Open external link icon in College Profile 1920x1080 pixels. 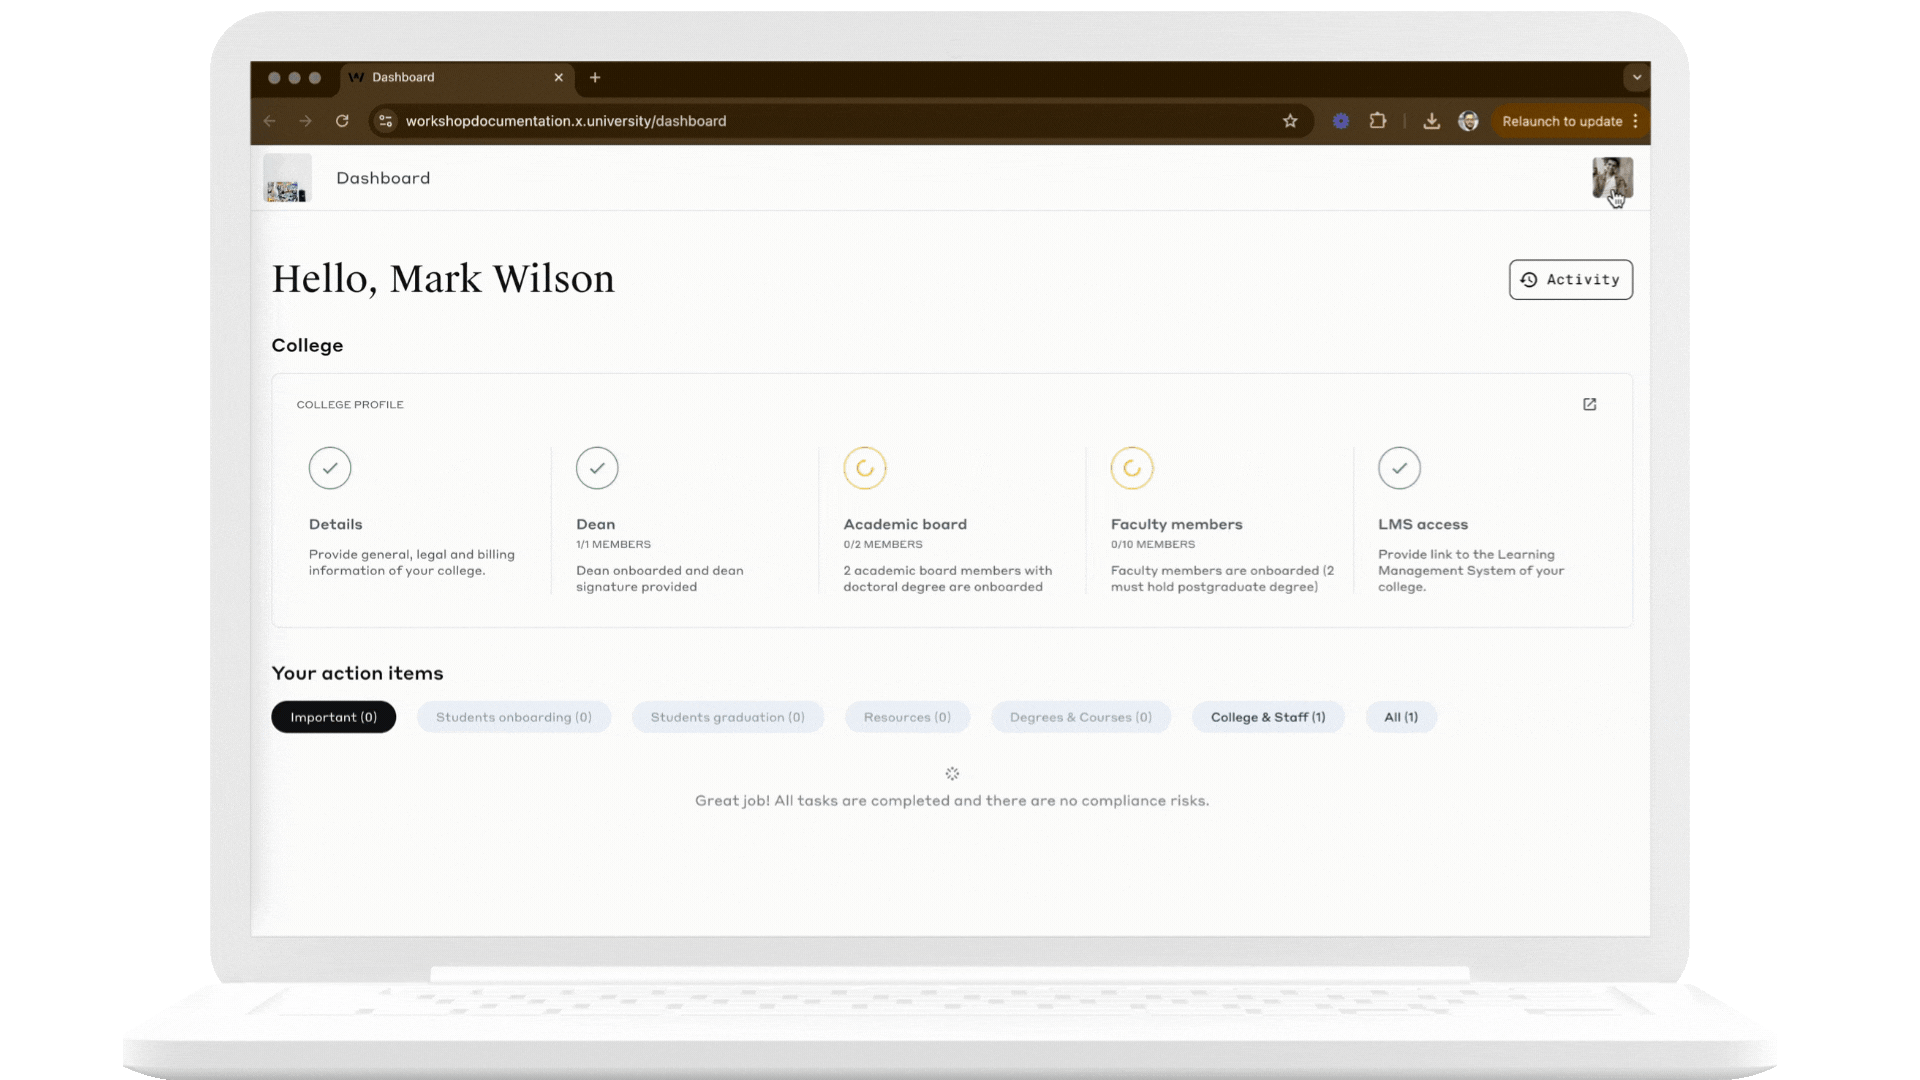click(1589, 404)
